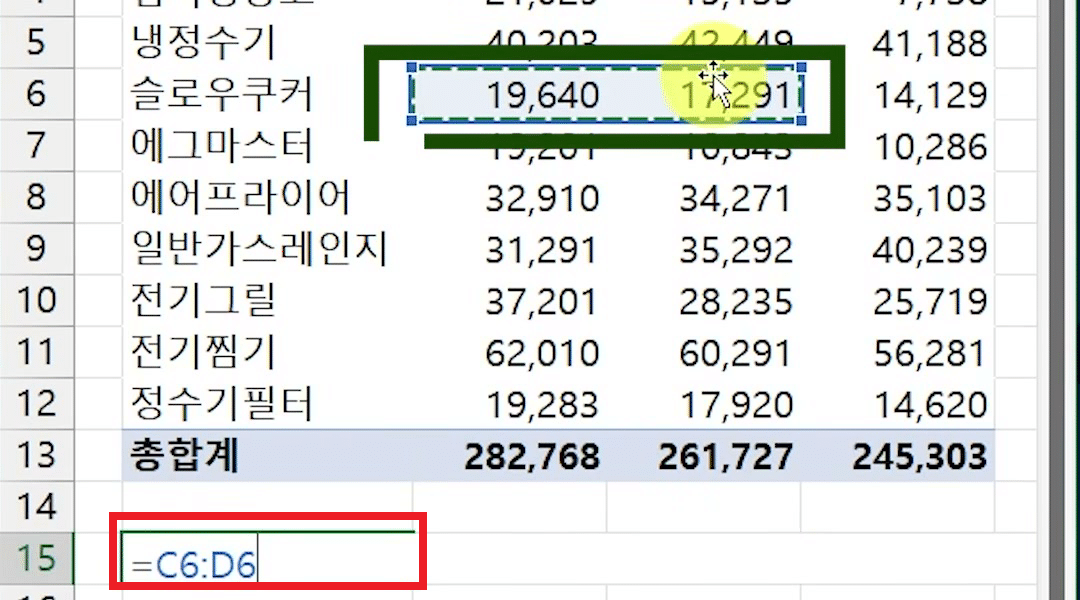The width and height of the screenshot is (1080, 600).
Task: Click the cell with value 19,283
Action: pyautogui.click(x=510, y=404)
